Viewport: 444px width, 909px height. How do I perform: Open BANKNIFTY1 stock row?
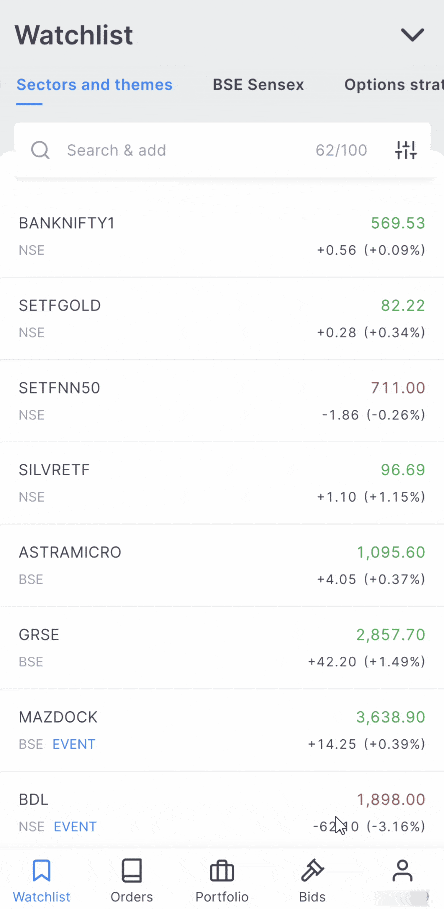222,236
